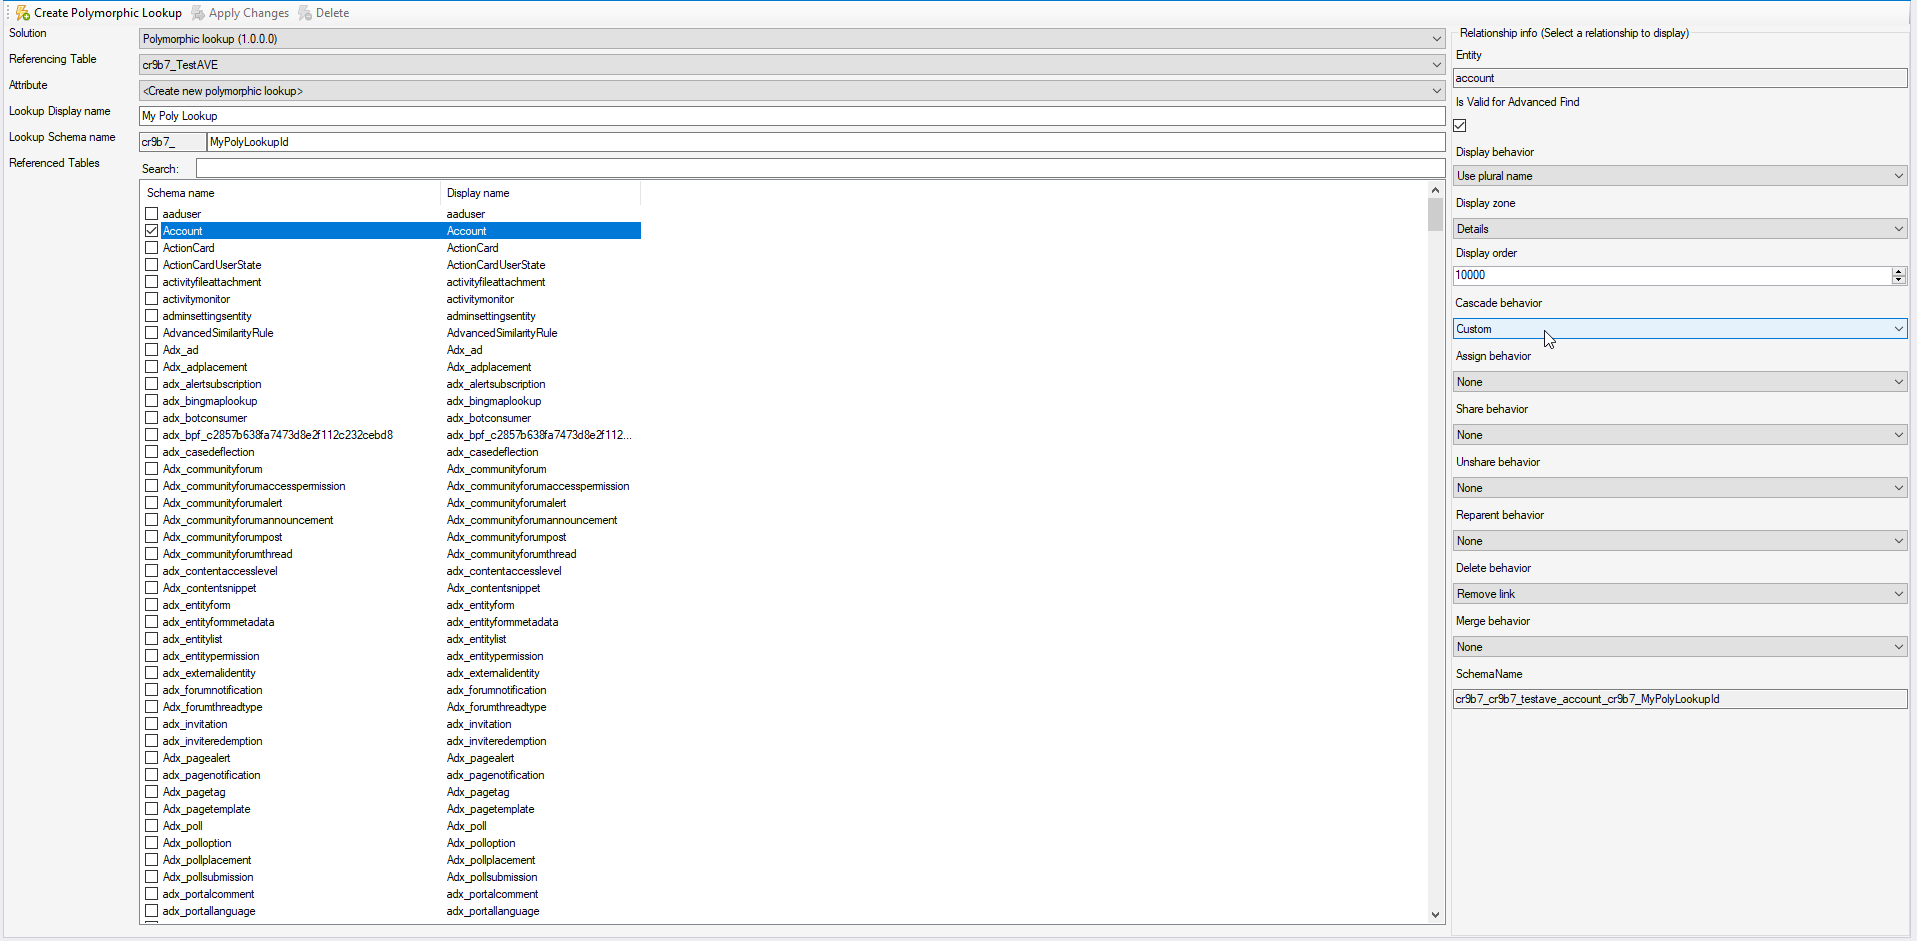Open the Referencing Table dropdown
This screenshot has width=1917, height=941.
791,65
